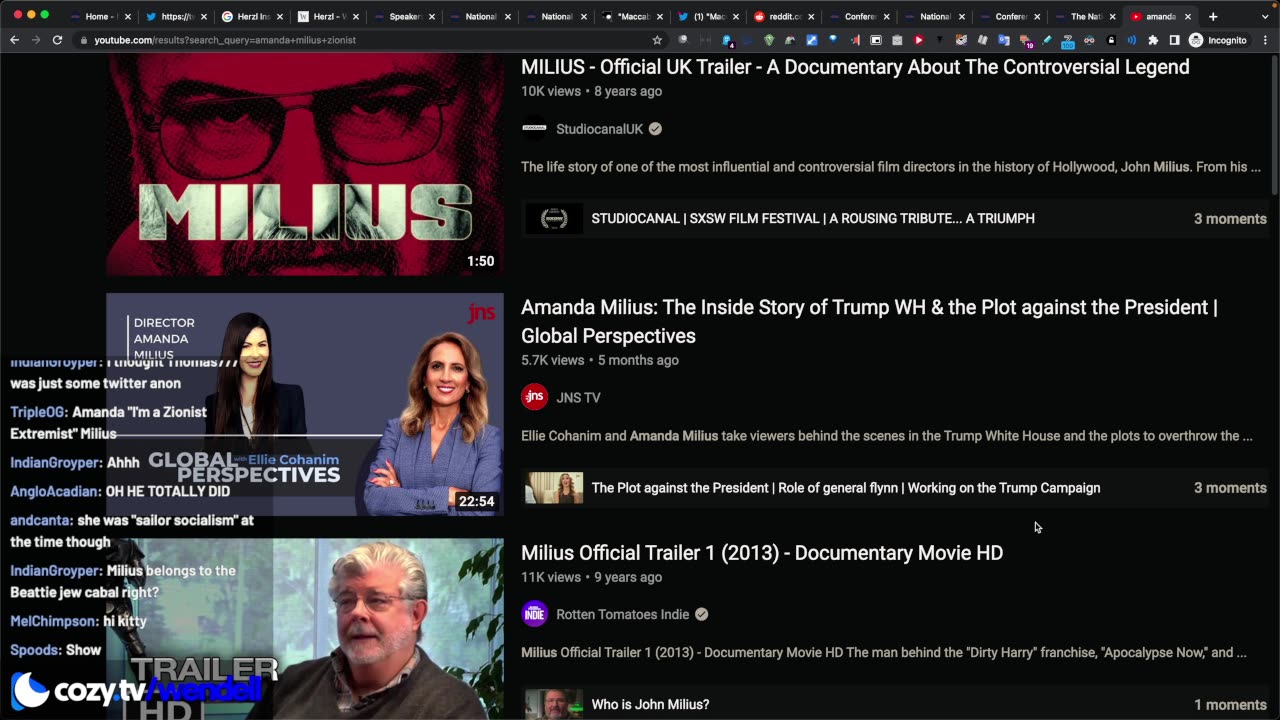Image resolution: width=1280 pixels, height=720 pixels.
Task: Click the 1:50 duration badge
Action: point(480,261)
